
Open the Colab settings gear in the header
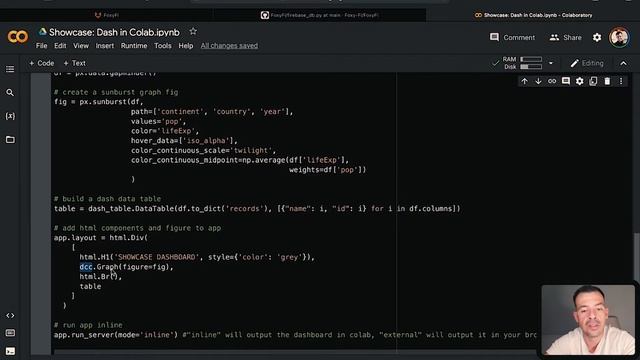597,38
